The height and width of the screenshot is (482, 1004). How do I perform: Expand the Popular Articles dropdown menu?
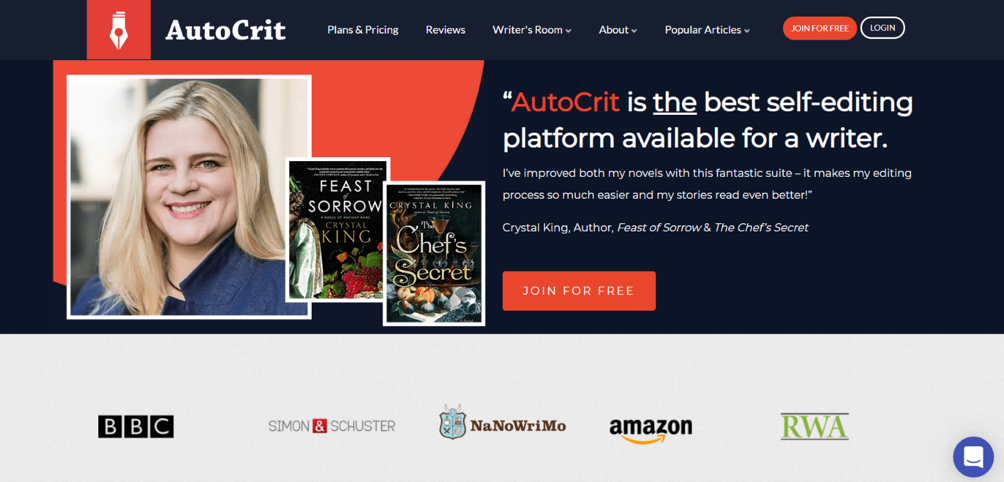(x=707, y=29)
